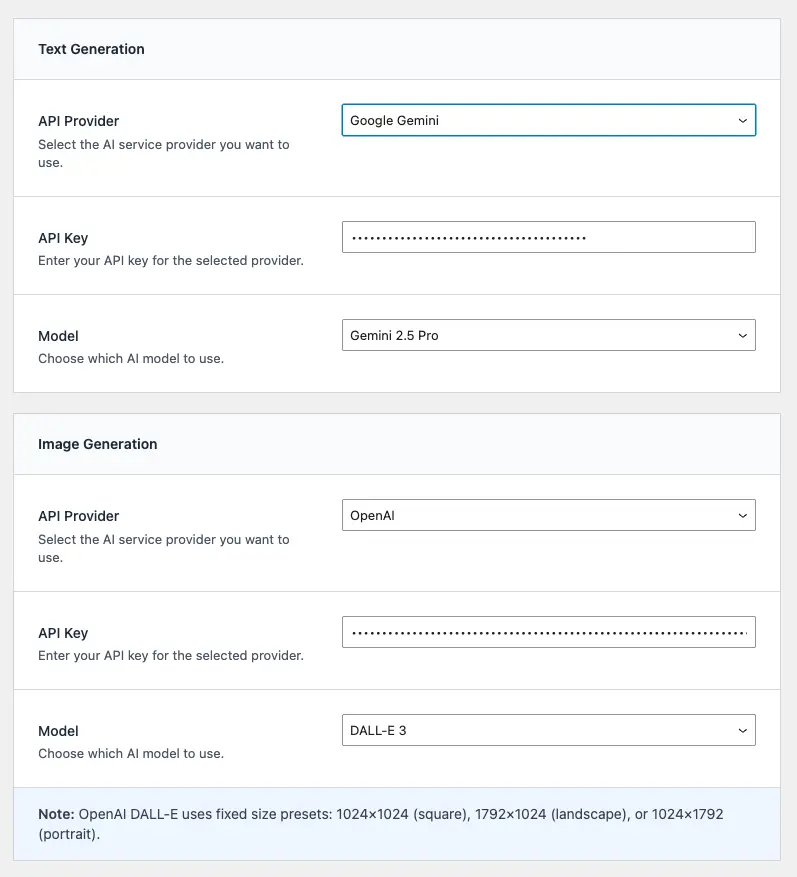Click the API Provider label under Image Generation
Screen dimensions: 797x877
pyautogui.click(x=78, y=517)
